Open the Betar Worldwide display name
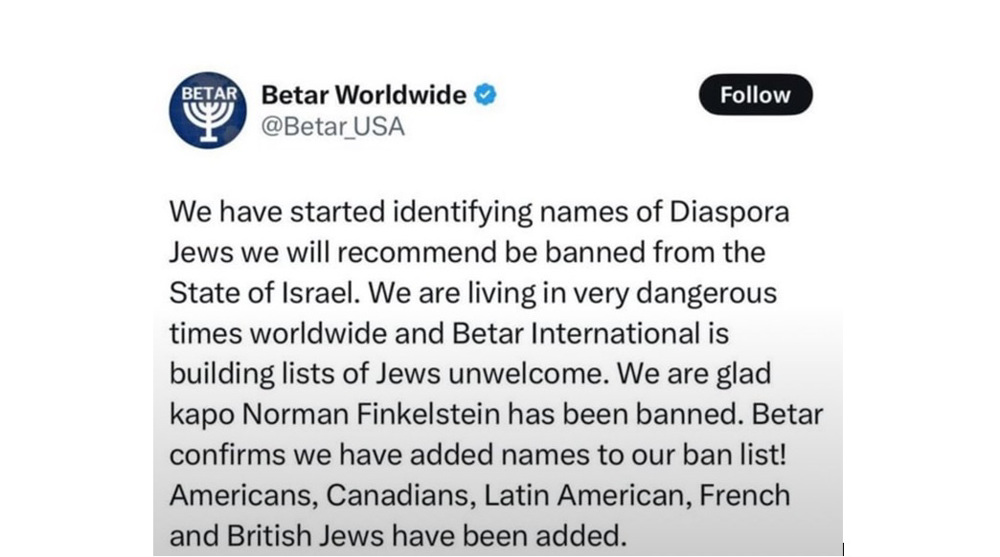Viewport: 1000px width, 557px height. (x=364, y=94)
